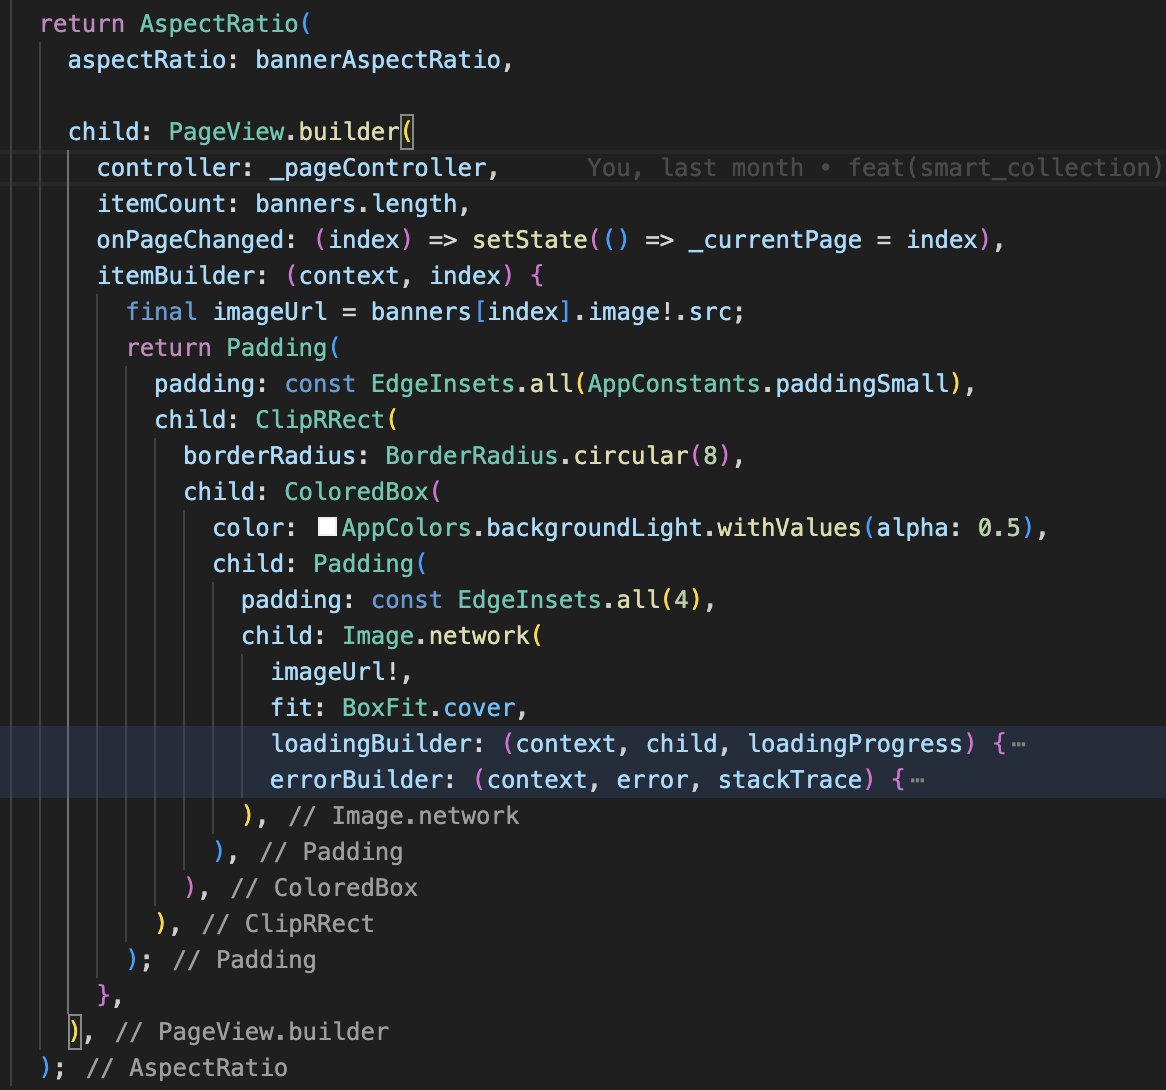Click the alpha value '0.5'
This screenshot has height=1090, width=1166.
[x=999, y=528]
